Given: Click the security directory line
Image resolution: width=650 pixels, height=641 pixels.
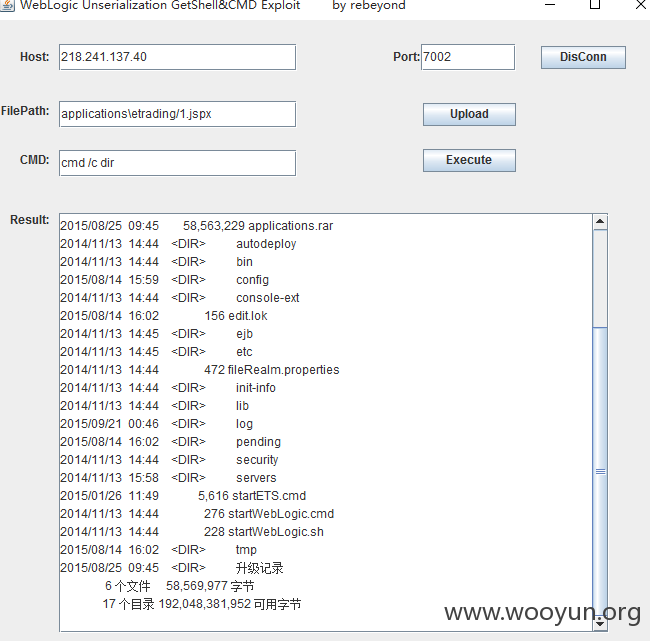Looking at the screenshot, I should click(x=169, y=460).
